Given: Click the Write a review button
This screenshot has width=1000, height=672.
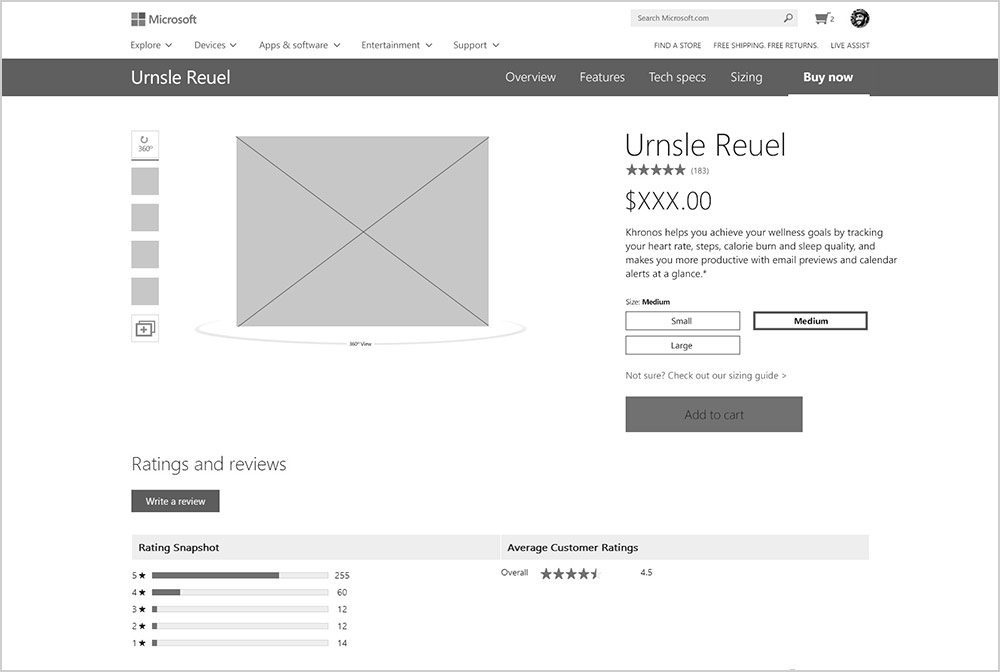Looking at the screenshot, I should pos(175,501).
